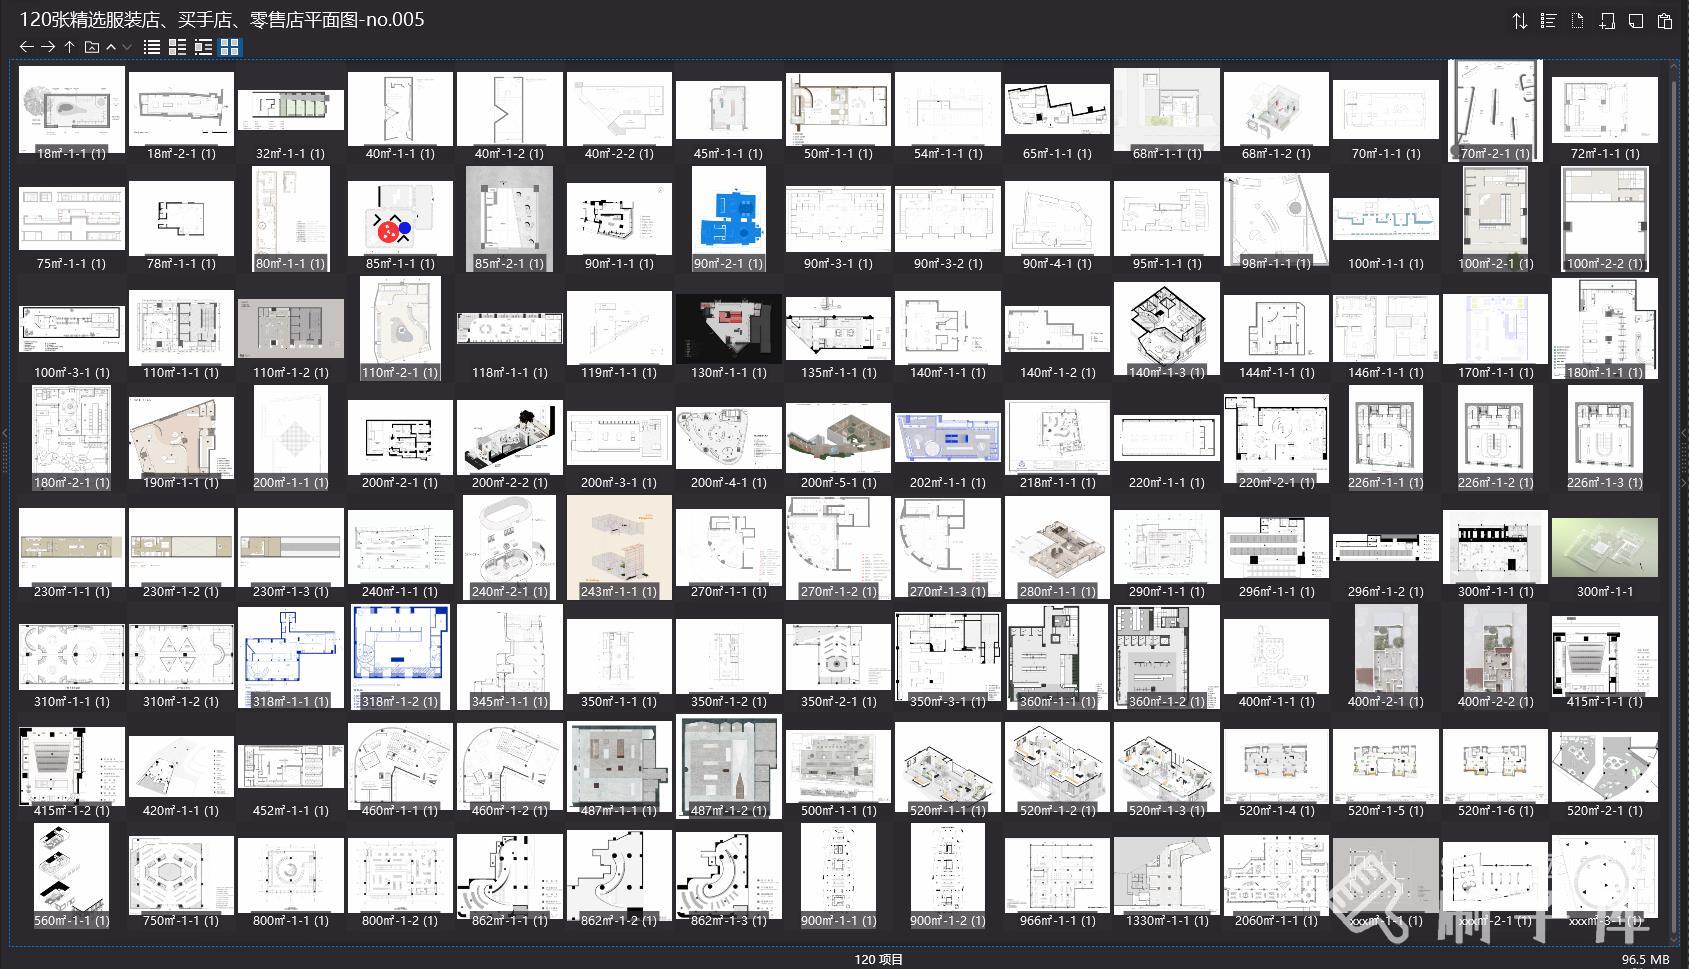
Task: Activate the large thumbnail grid view
Action: pos(230,47)
